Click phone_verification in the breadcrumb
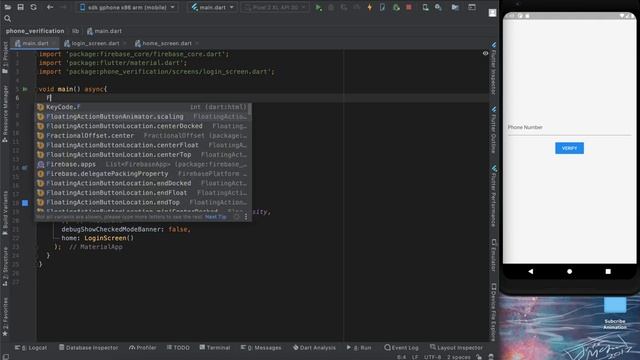The height and width of the screenshot is (360, 640). [x=35, y=31]
